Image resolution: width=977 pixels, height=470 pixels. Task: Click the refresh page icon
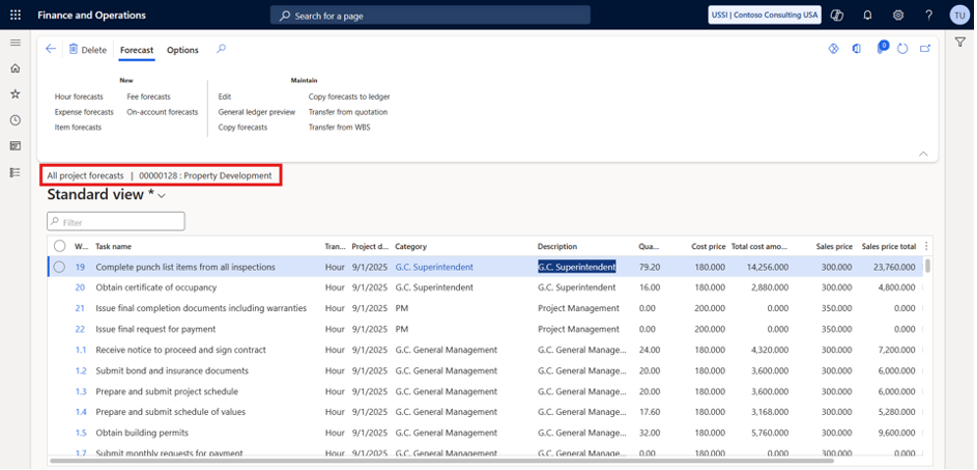903,49
